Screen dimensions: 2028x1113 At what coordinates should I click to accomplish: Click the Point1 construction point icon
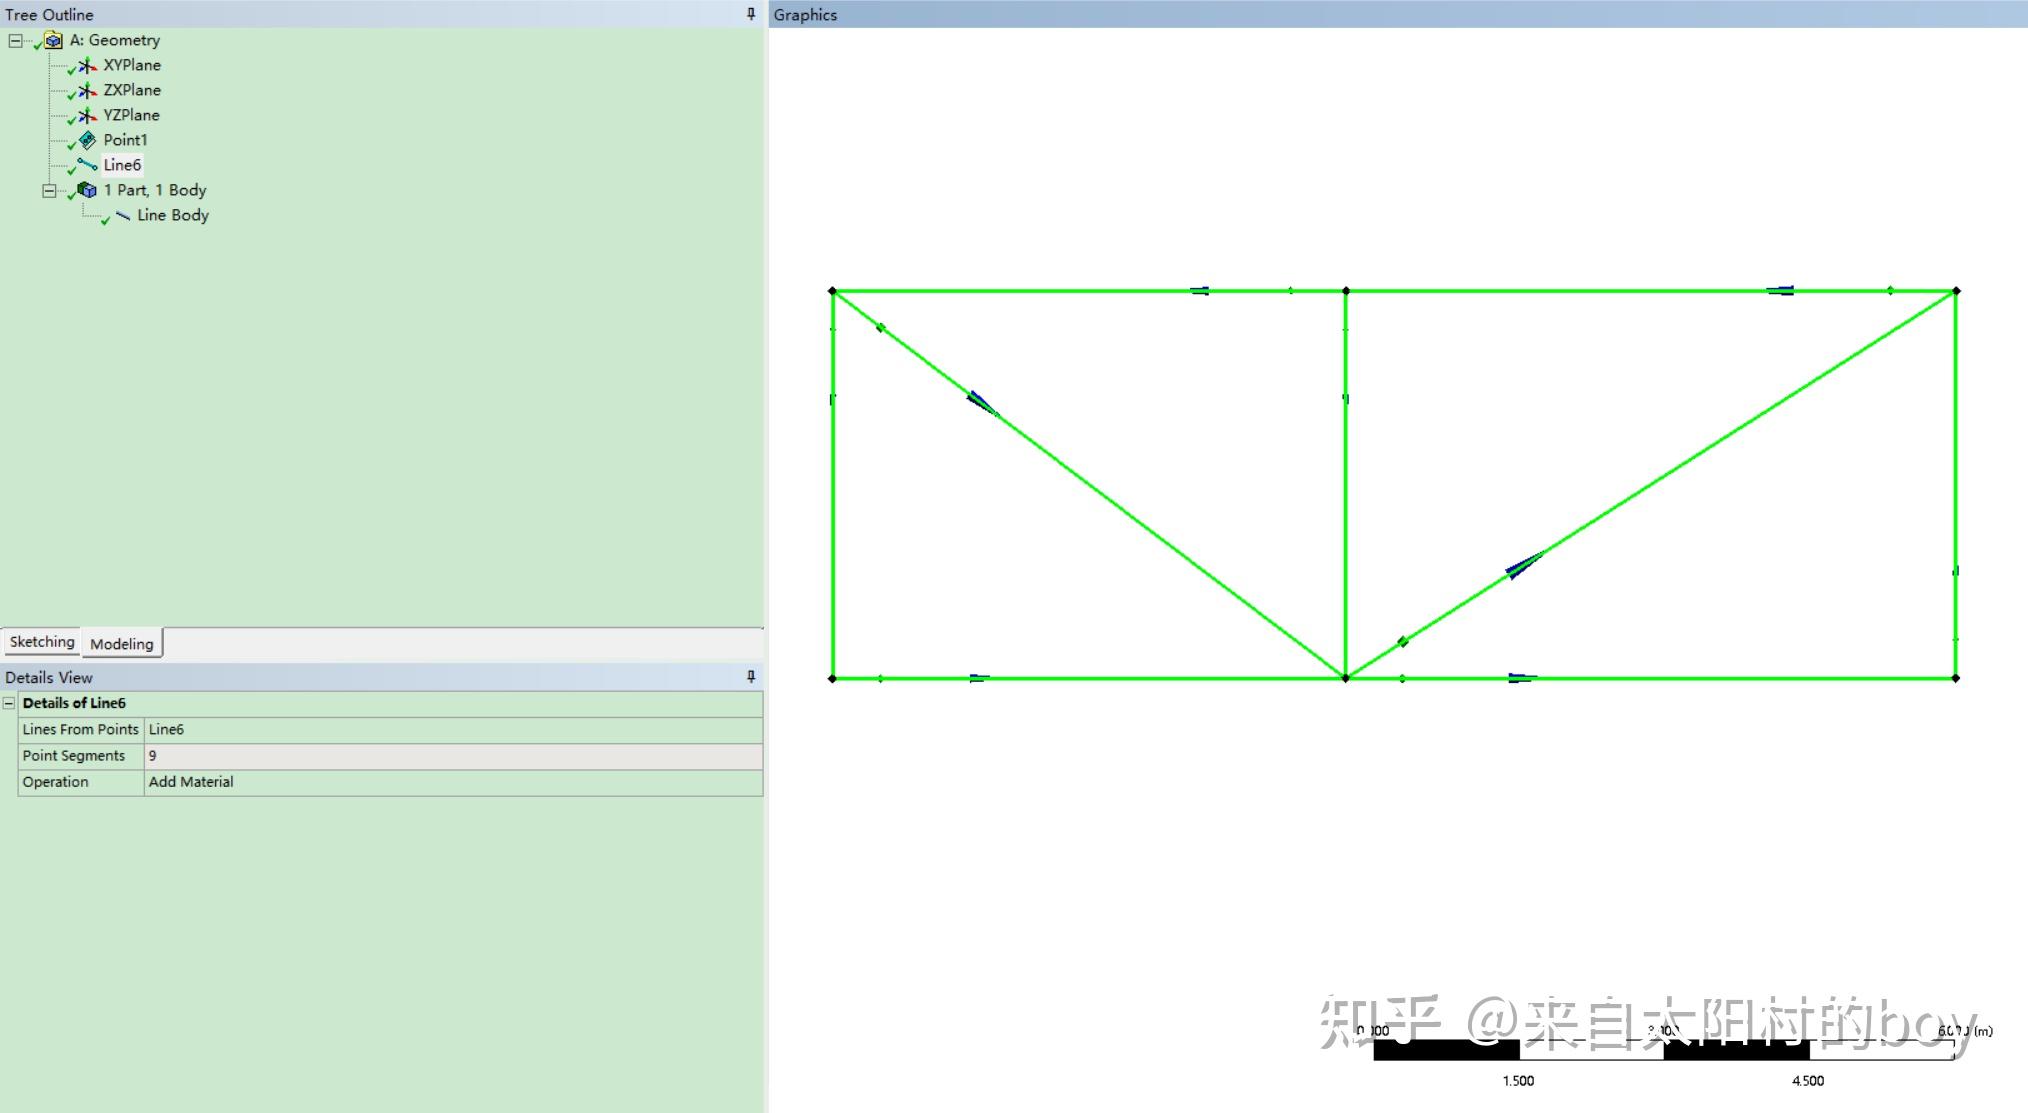pyautogui.click(x=87, y=140)
